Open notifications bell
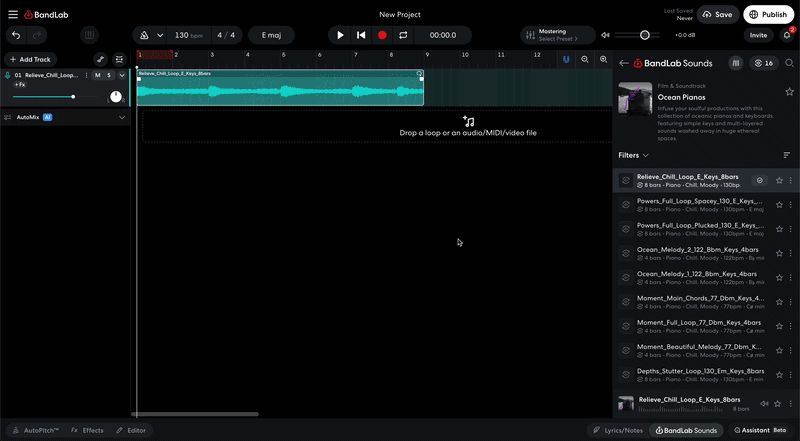 tap(787, 35)
